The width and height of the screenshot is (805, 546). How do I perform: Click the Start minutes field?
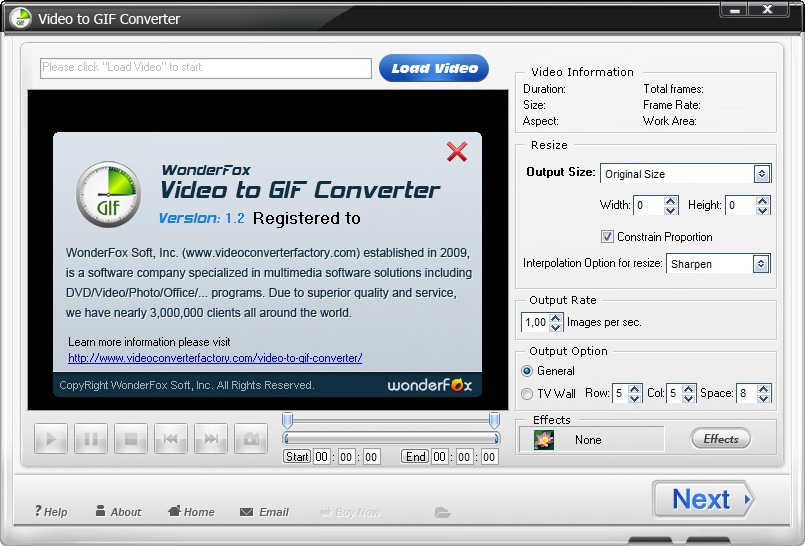tap(347, 457)
